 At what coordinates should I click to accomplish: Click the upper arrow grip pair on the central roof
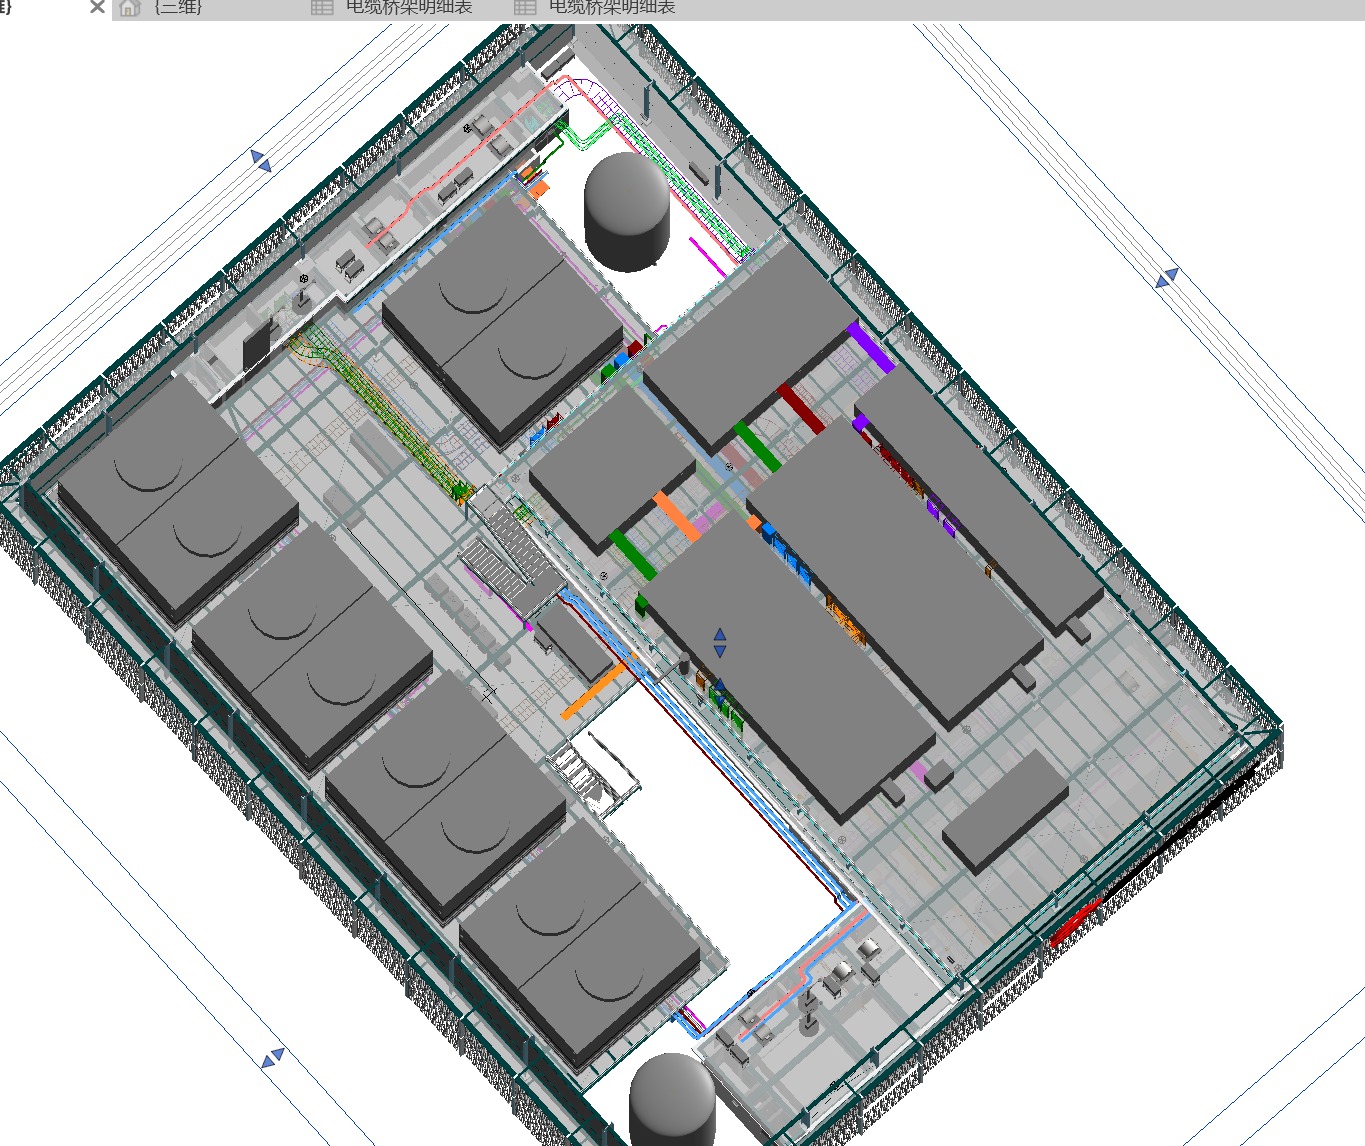click(719, 643)
